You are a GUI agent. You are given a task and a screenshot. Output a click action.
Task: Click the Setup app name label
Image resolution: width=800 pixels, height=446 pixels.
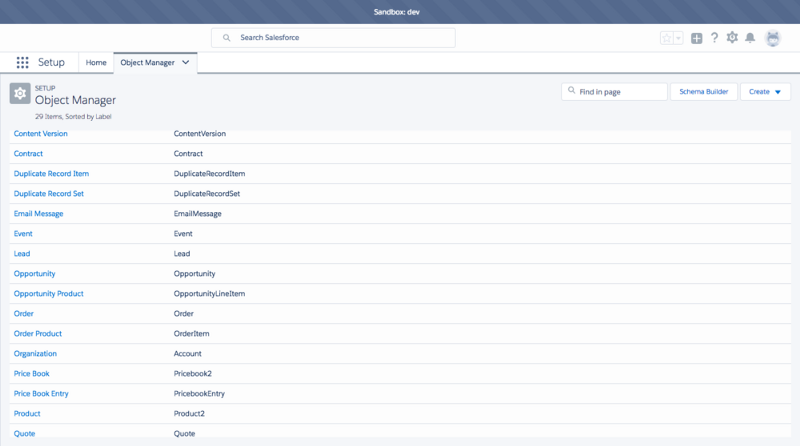pos(52,62)
